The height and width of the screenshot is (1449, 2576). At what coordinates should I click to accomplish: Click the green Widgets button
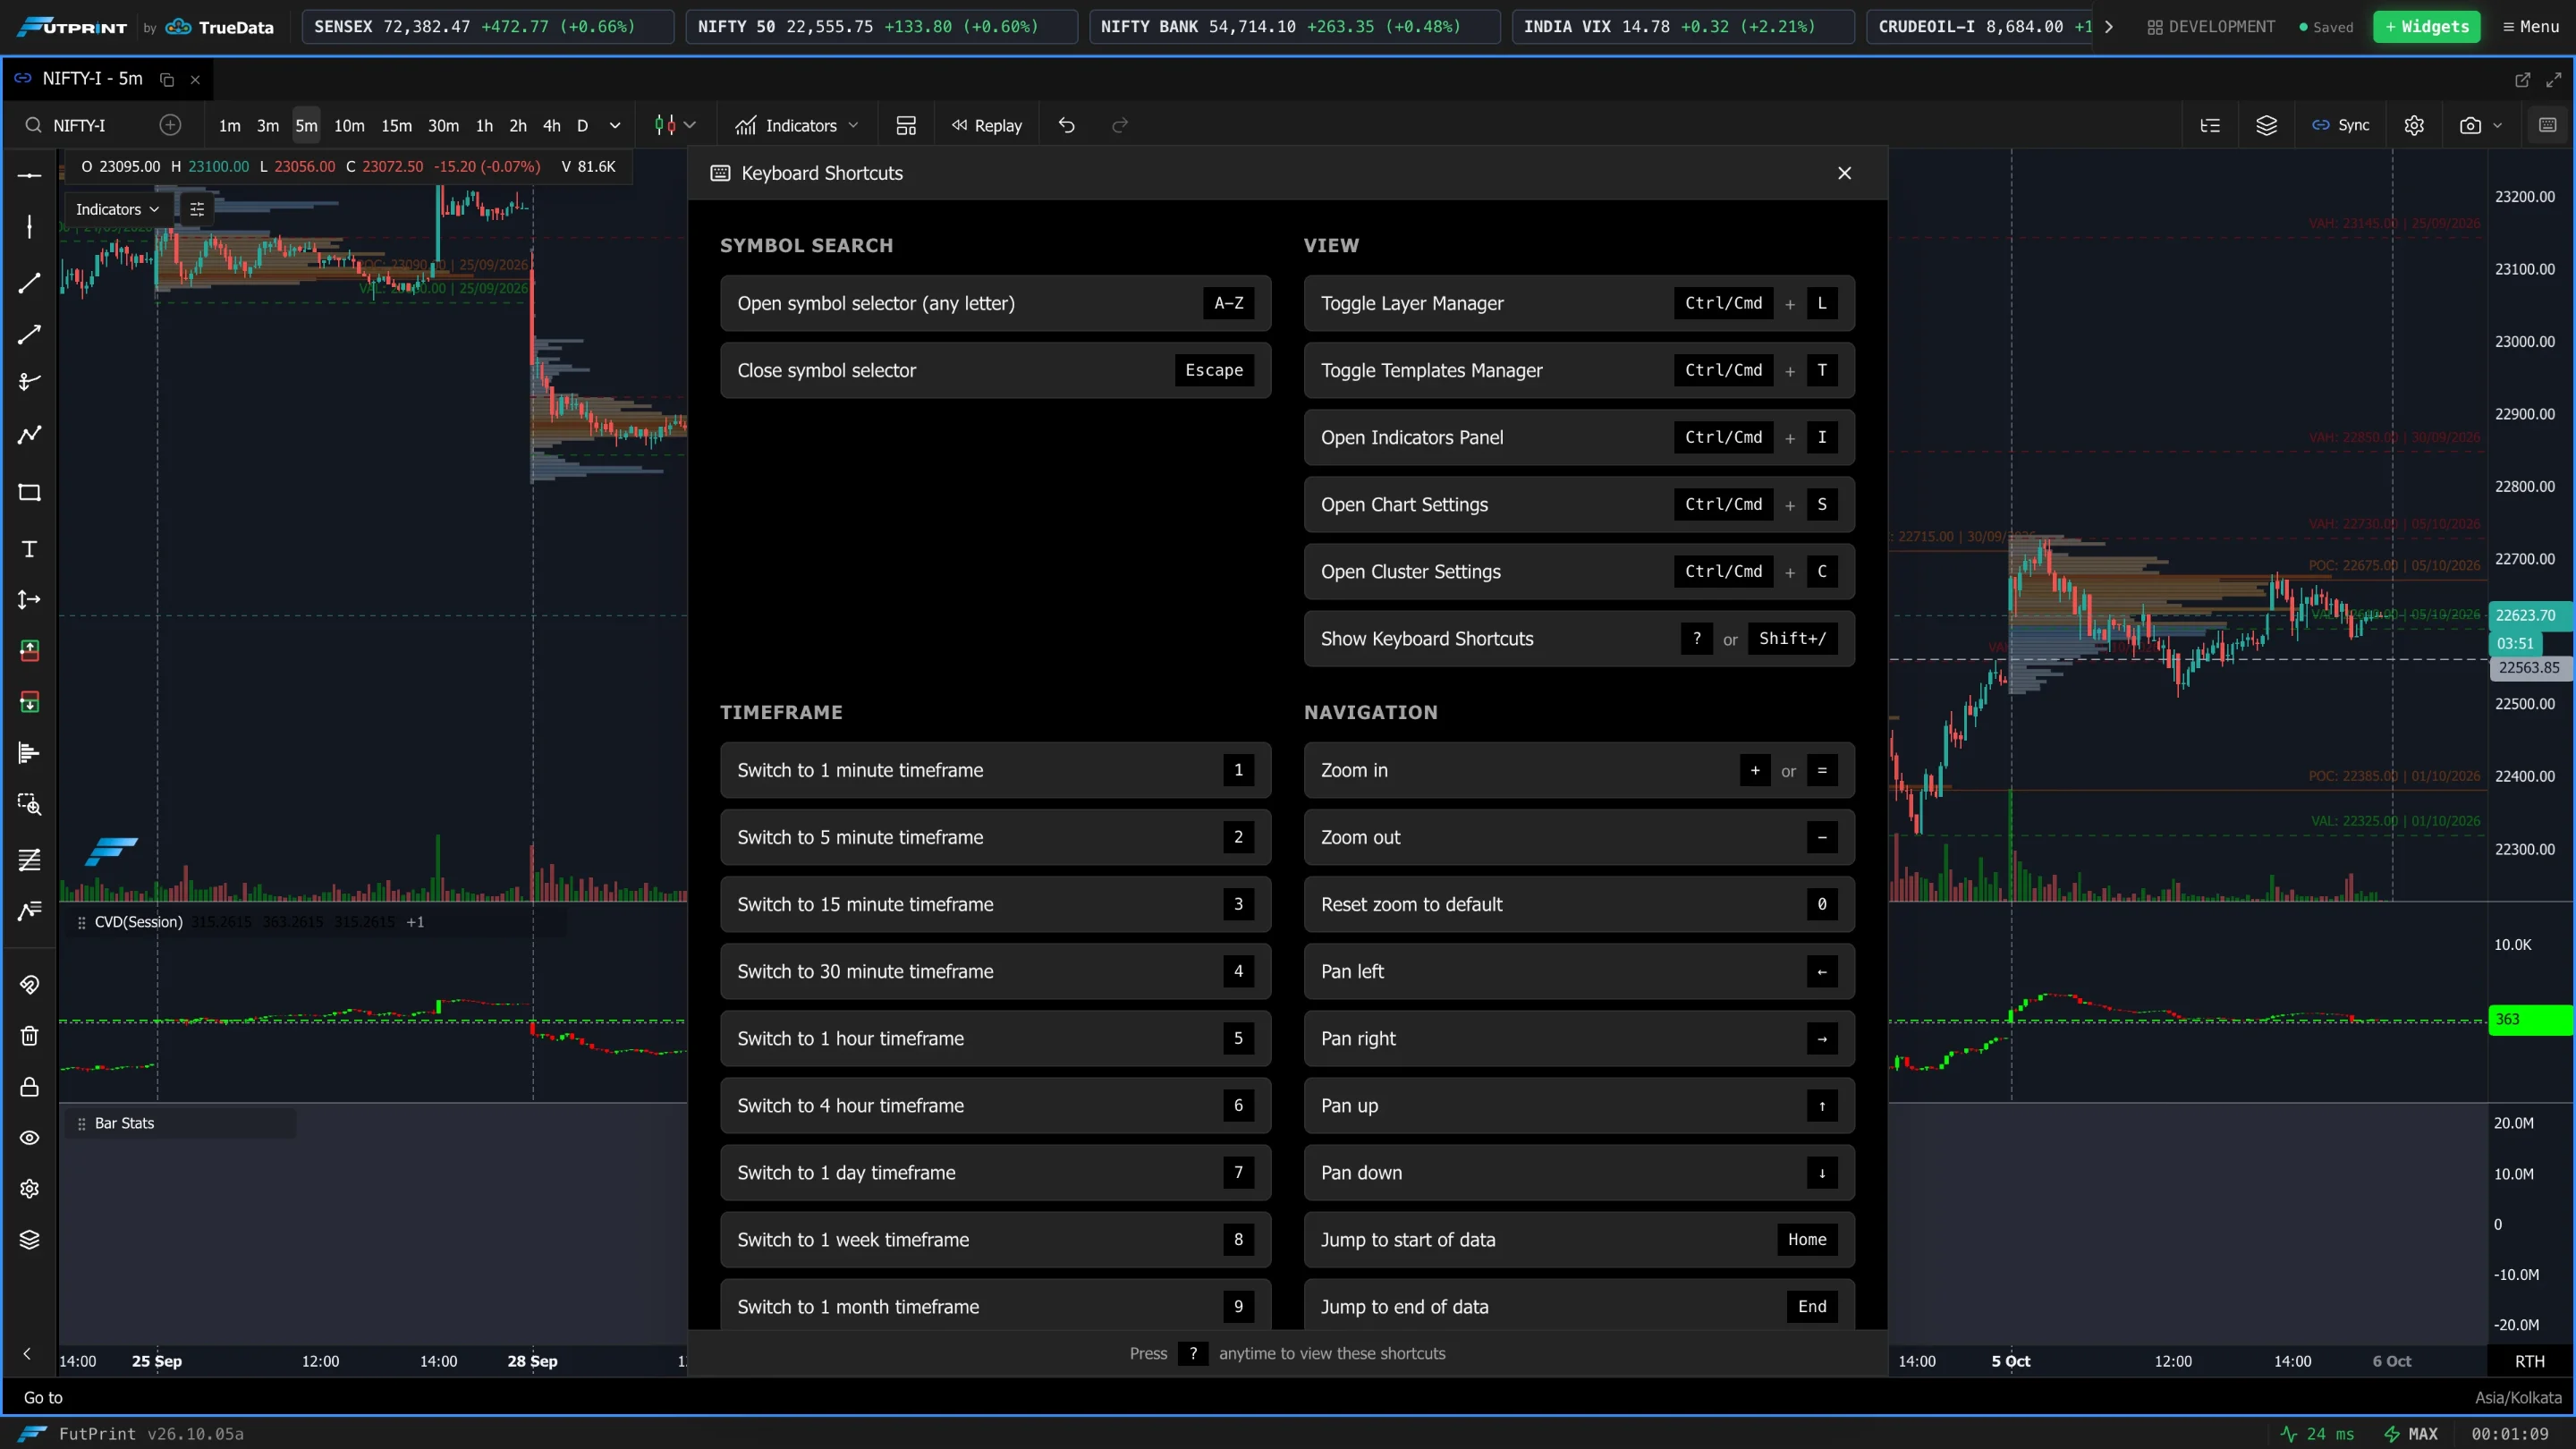point(2427,26)
